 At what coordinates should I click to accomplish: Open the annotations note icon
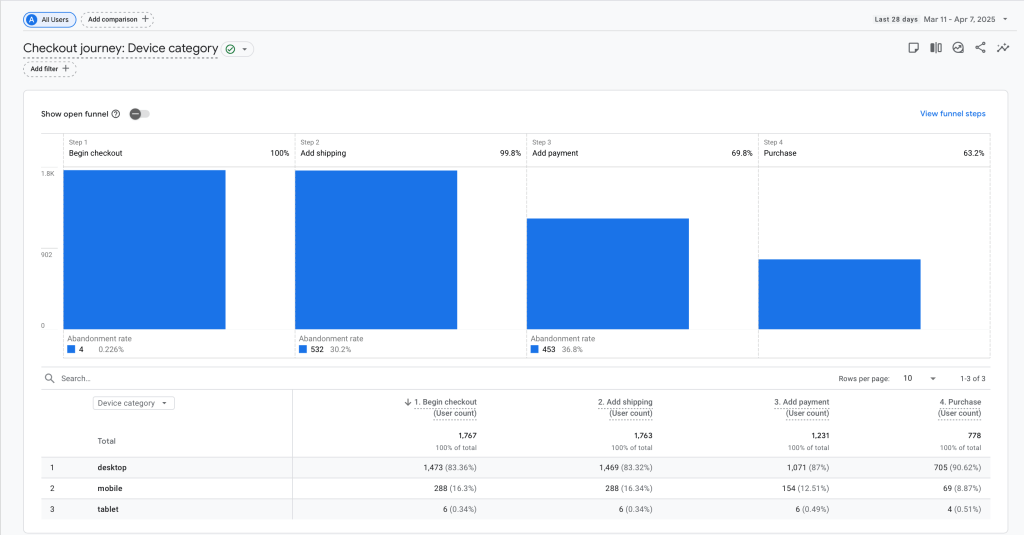click(913, 48)
